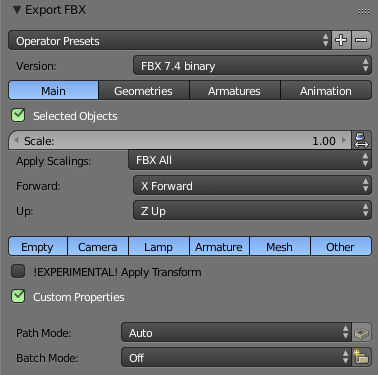Toggle batch own directory folder icon

[361, 357]
